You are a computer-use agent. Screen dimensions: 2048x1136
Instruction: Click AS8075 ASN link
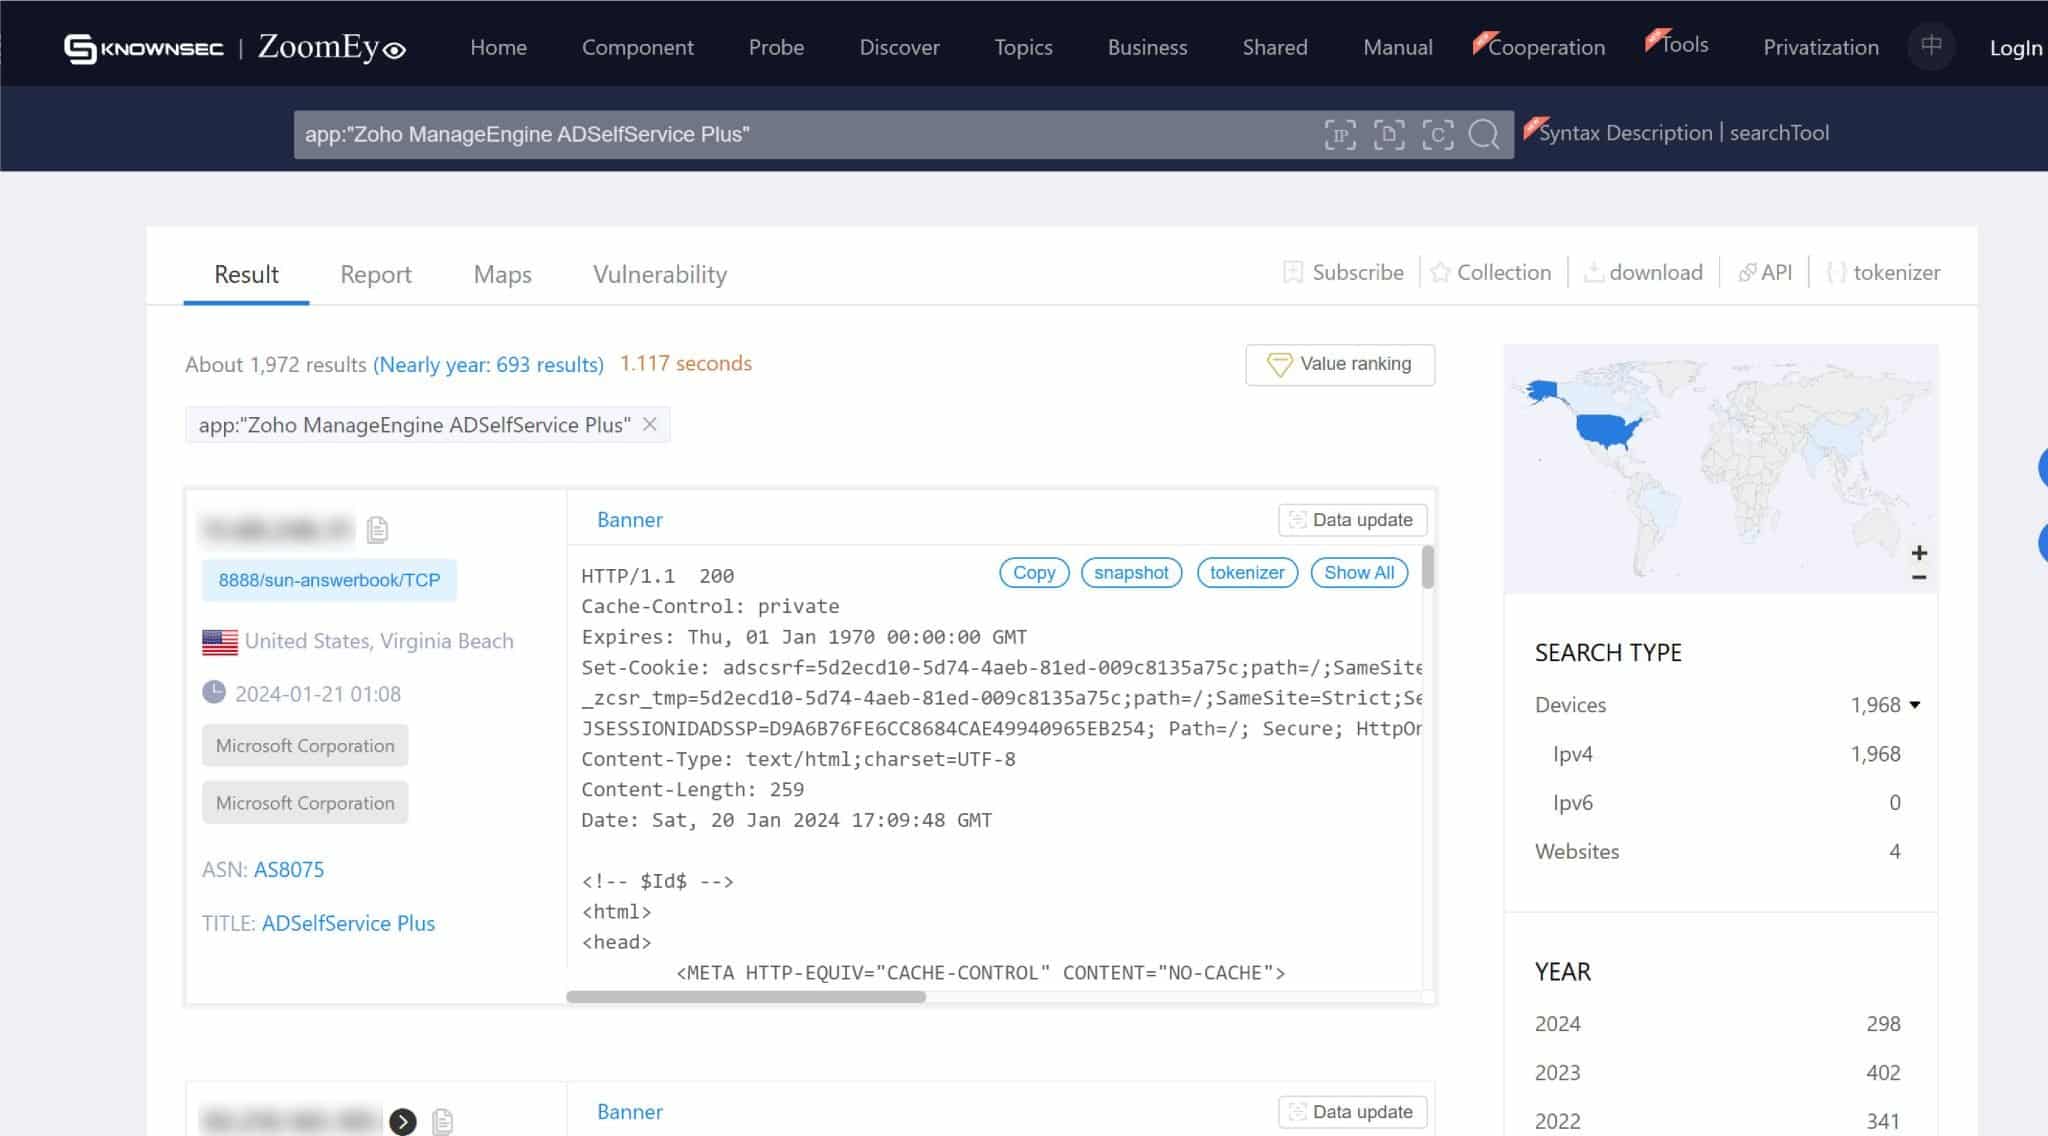289,869
